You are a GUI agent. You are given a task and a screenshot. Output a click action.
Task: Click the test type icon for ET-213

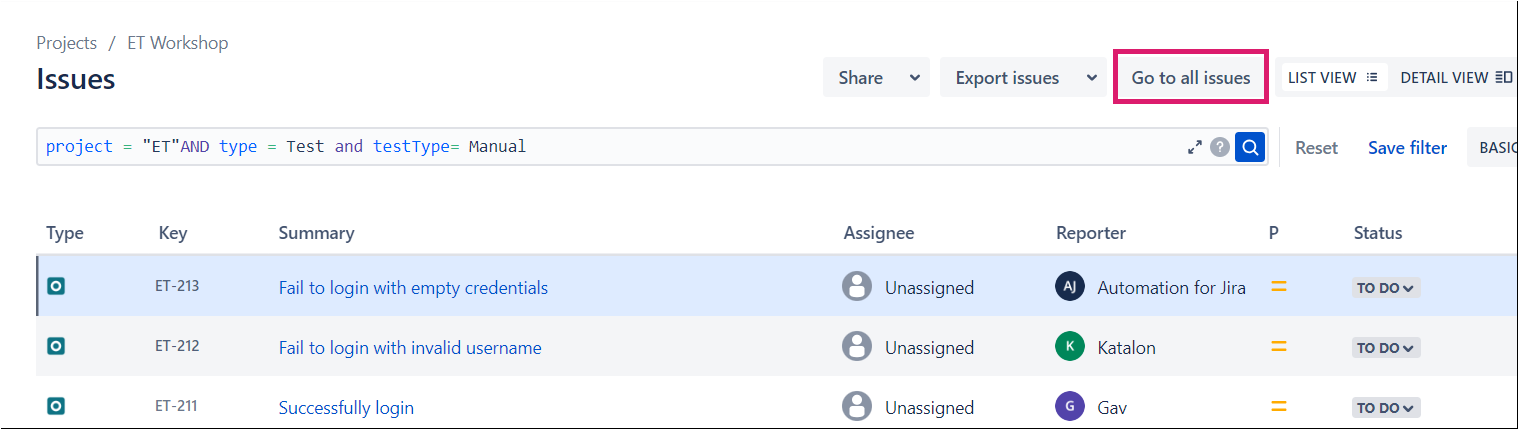pyautogui.click(x=57, y=287)
